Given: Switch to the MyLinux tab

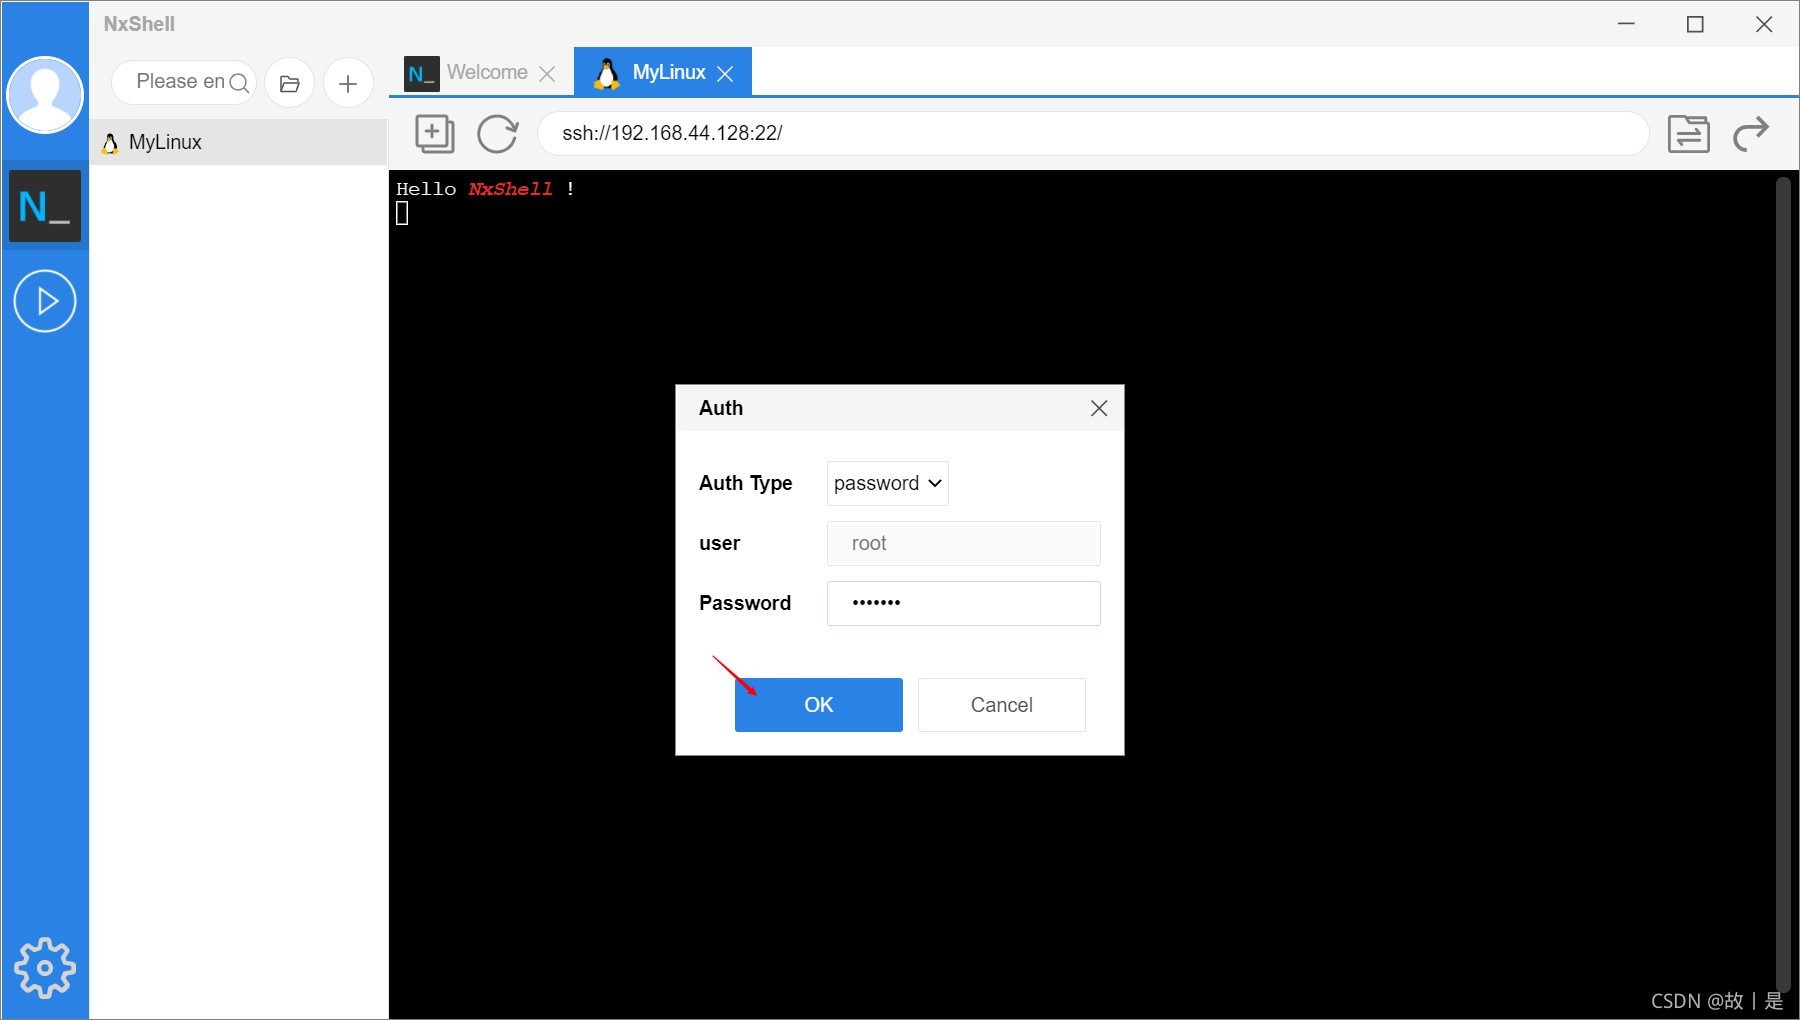Looking at the screenshot, I should [663, 72].
